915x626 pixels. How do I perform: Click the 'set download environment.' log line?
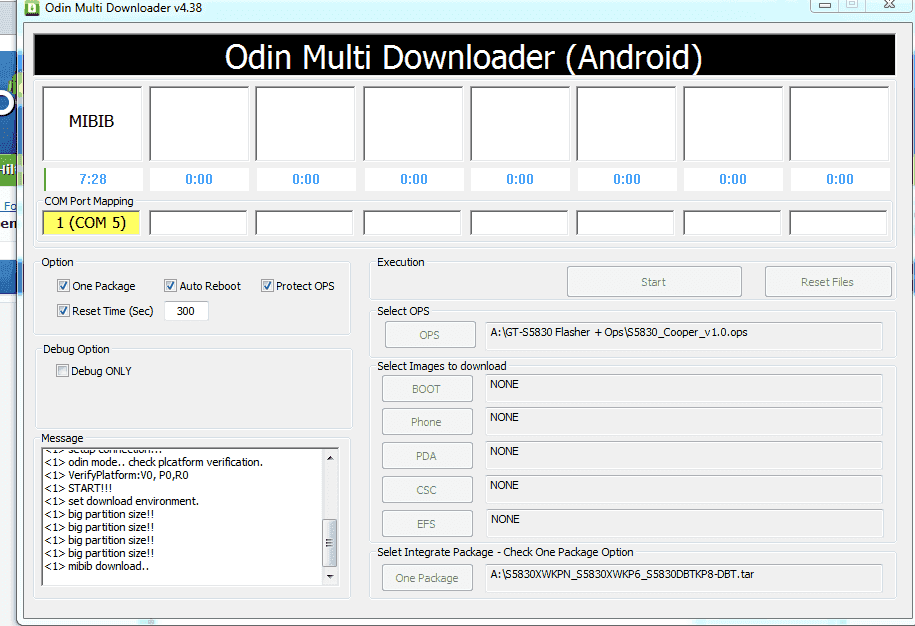coord(122,501)
